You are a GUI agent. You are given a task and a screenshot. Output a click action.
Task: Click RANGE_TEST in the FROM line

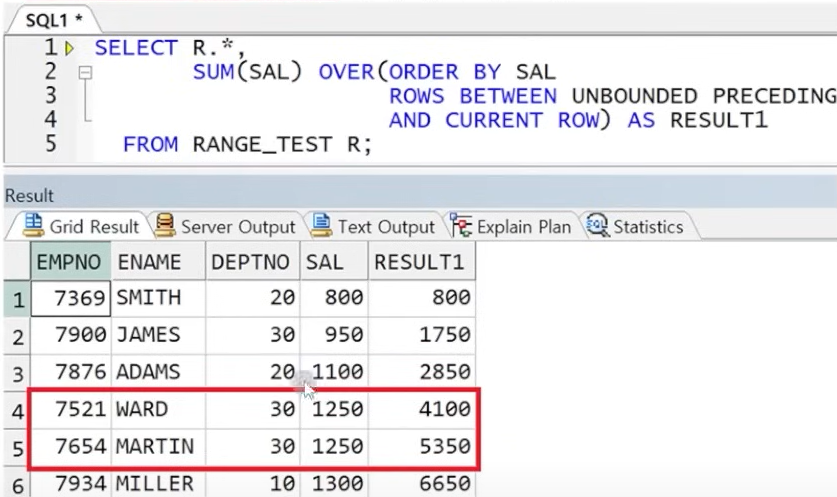(263, 145)
